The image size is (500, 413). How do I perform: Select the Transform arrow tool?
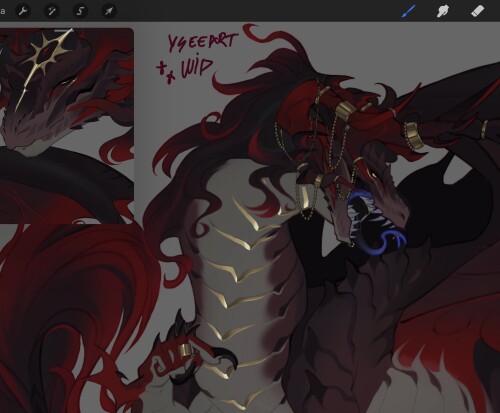point(109,11)
